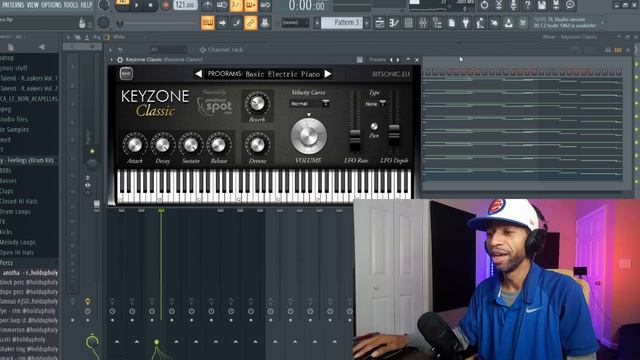Click the FL Studio version available news text
This screenshot has height=360, width=640.
[565, 22]
